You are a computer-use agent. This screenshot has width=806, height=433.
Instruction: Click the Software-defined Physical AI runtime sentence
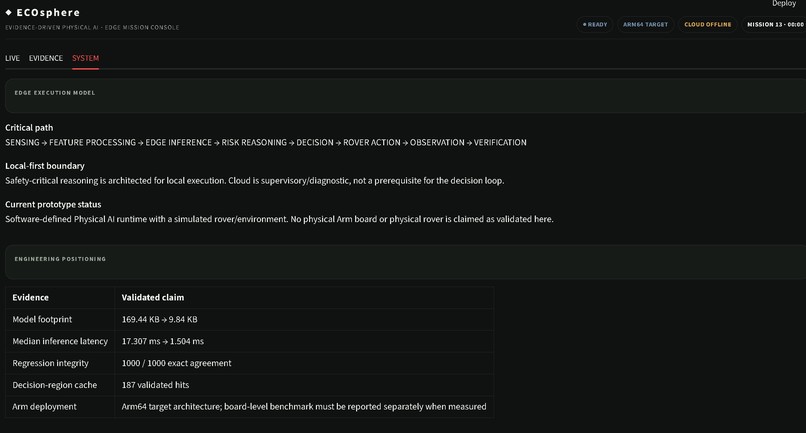pos(279,219)
